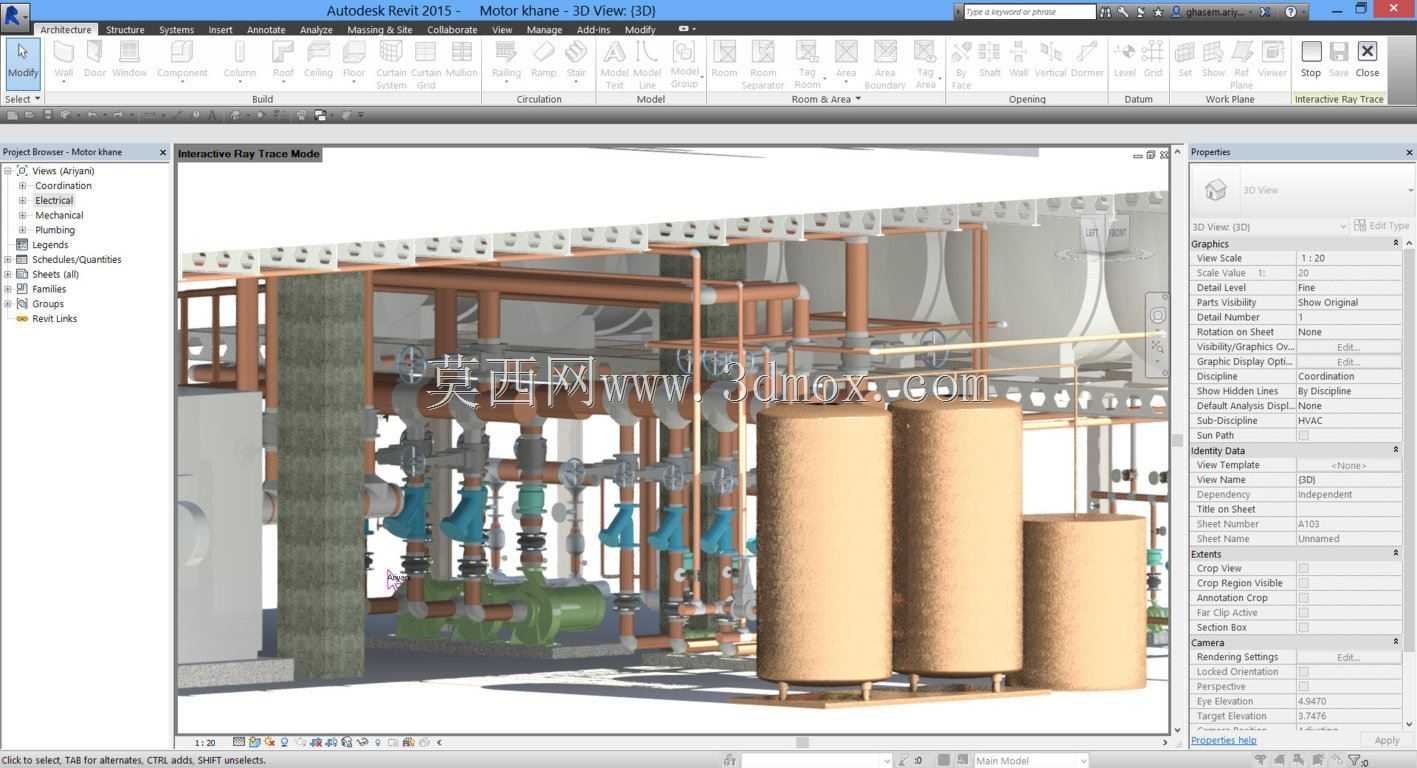Enable the Crop View checkbox
Screen dimensions: 1417x768
pyautogui.click(x=1303, y=568)
